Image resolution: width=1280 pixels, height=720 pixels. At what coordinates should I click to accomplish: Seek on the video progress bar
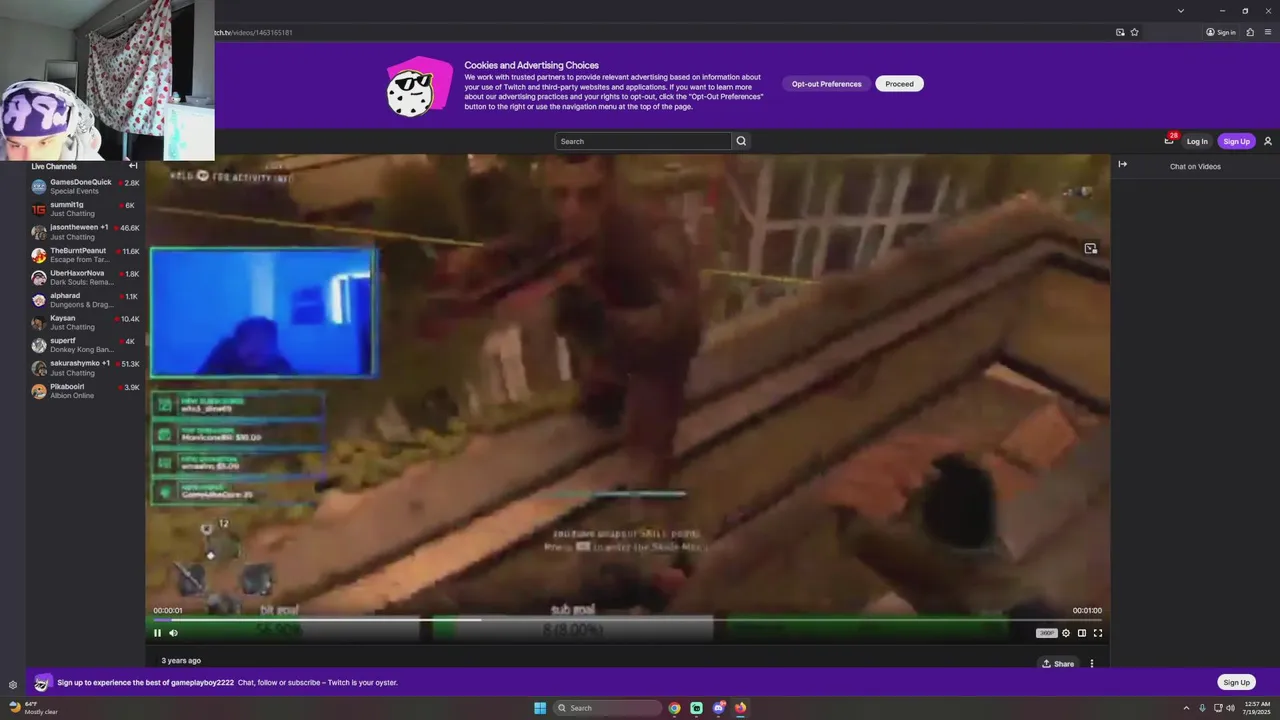tap(627, 620)
